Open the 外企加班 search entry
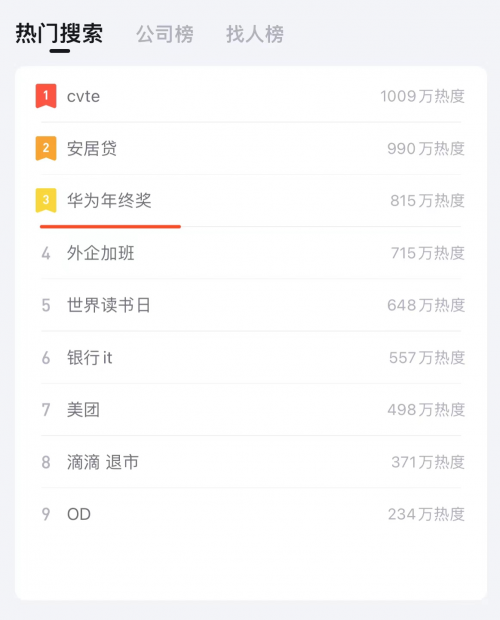 (251, 253)
